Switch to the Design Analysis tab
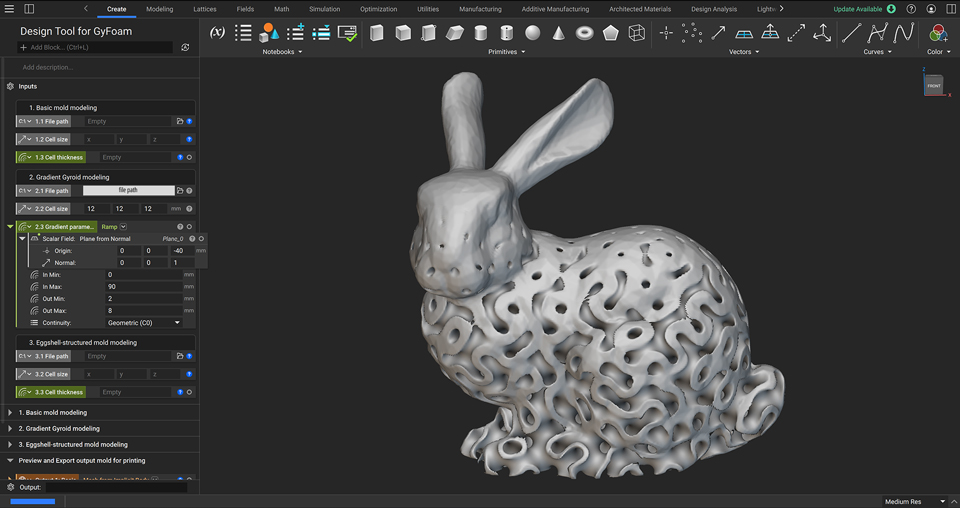Screen dimensions: 960x508 coord(714,9)
